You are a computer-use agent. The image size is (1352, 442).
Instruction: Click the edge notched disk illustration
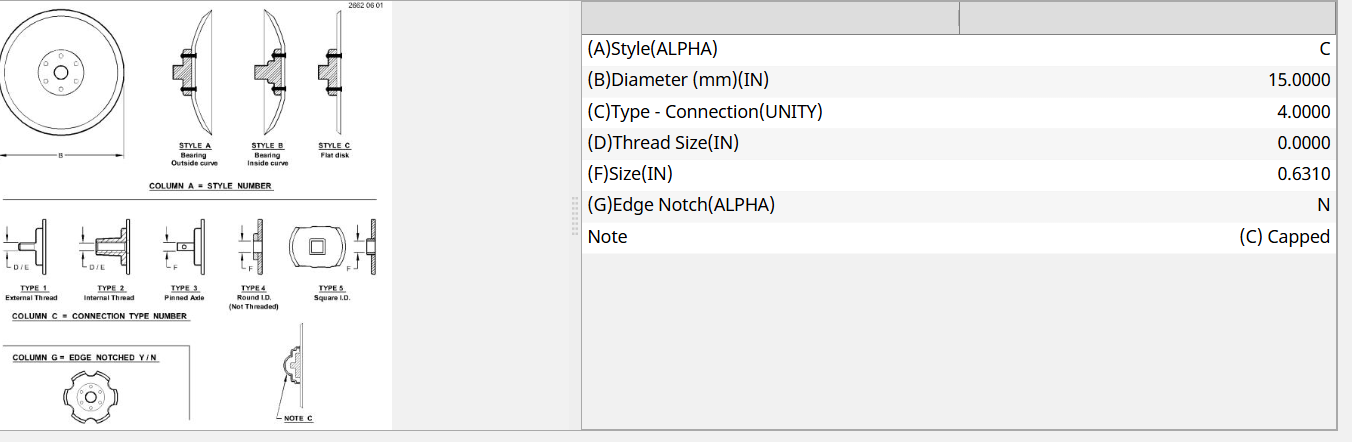click(90, 398)
